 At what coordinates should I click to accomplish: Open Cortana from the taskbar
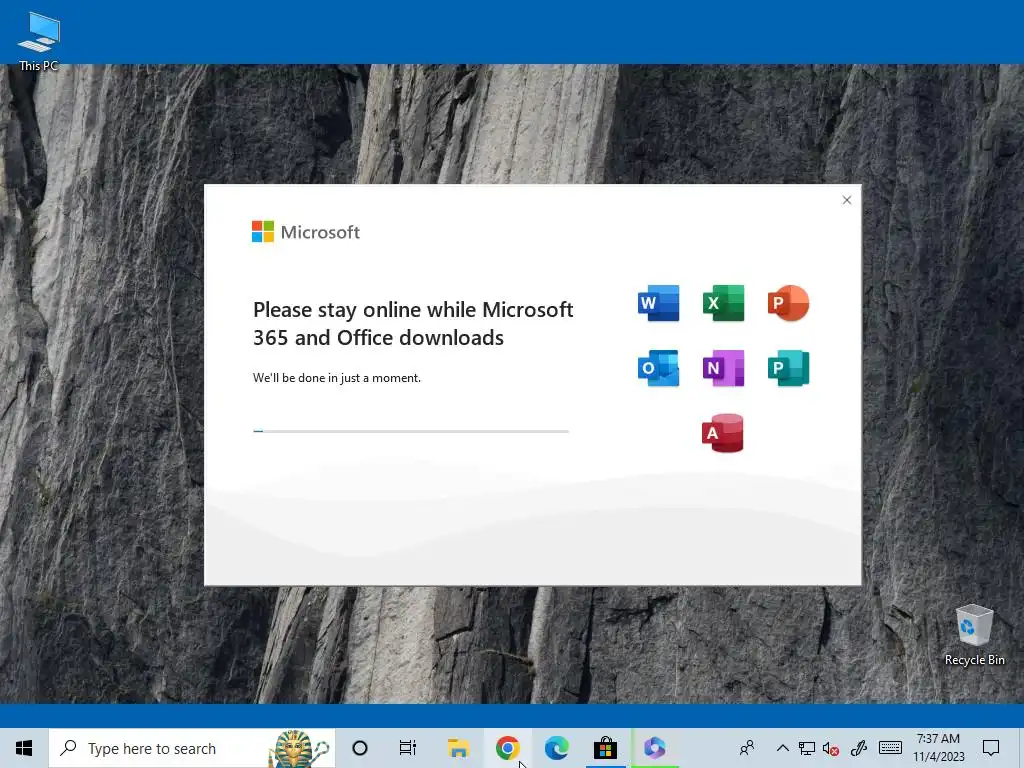point(360,748)
